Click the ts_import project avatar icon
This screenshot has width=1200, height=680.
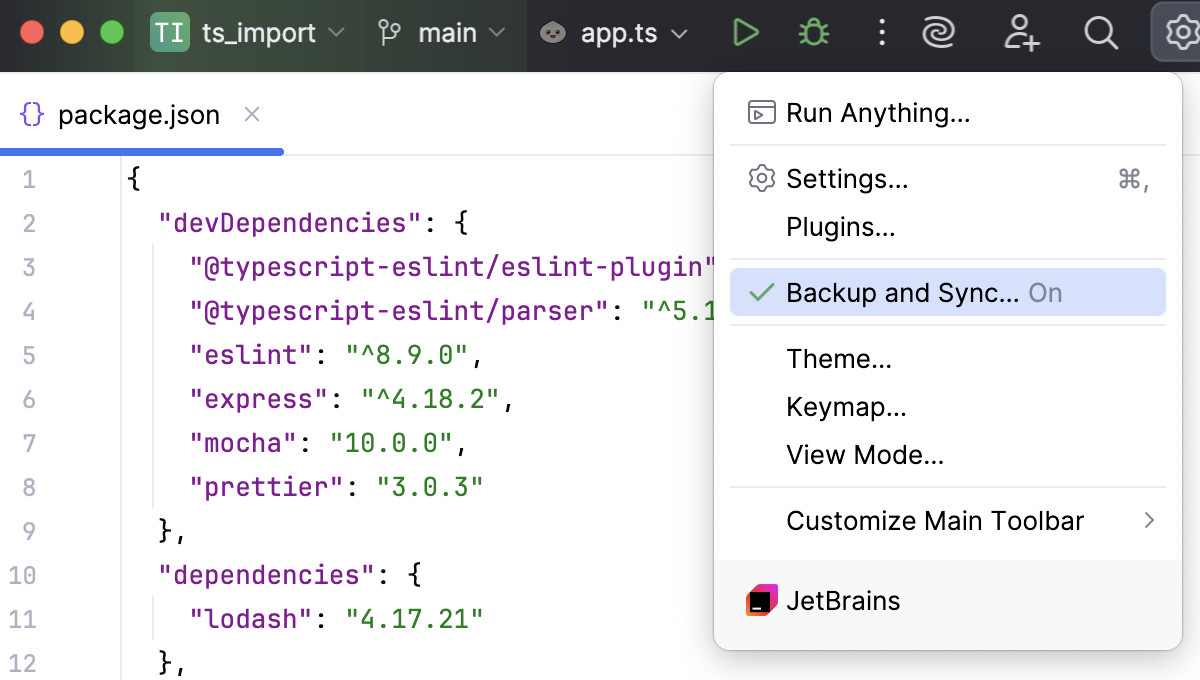click(168, 32)
